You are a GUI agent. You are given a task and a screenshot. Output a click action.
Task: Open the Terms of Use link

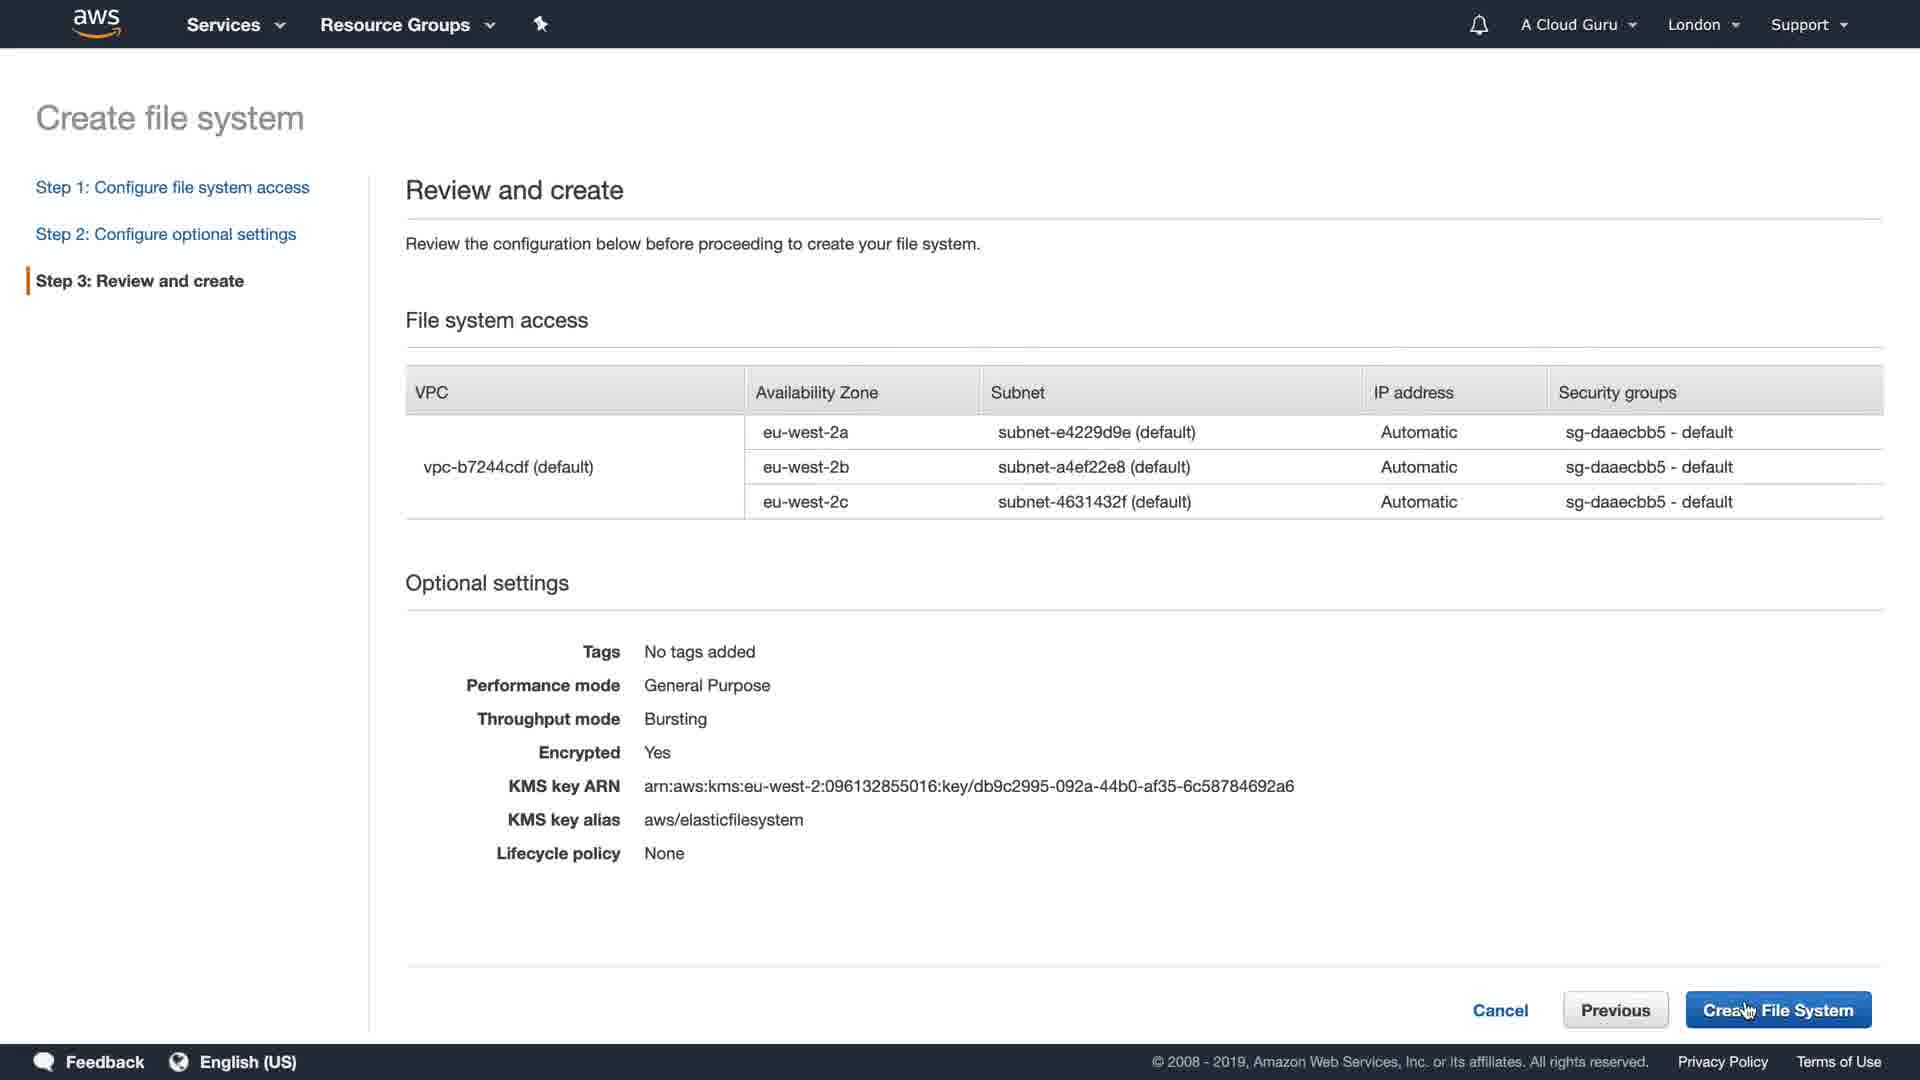1838,1062
